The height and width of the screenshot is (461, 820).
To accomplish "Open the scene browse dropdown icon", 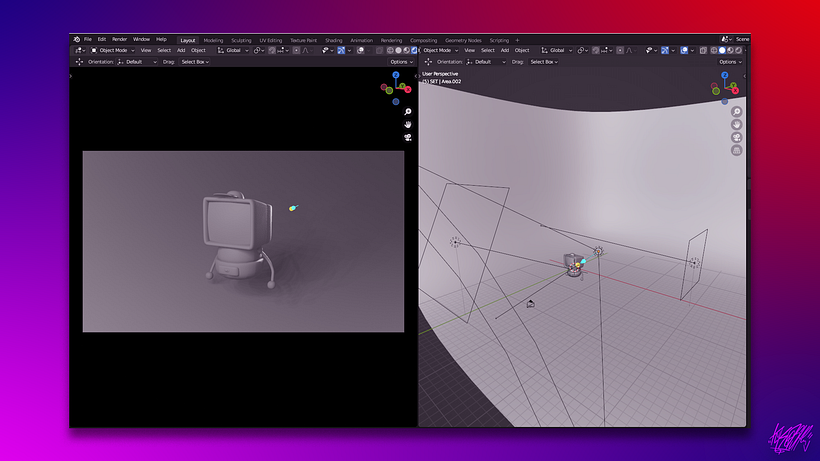I will coord(726,39).
